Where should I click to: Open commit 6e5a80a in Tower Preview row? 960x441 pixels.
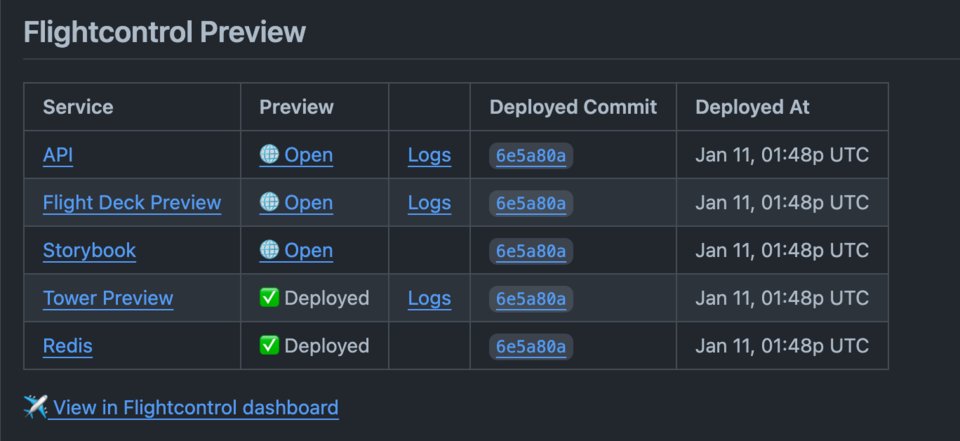tap(531, 299)
